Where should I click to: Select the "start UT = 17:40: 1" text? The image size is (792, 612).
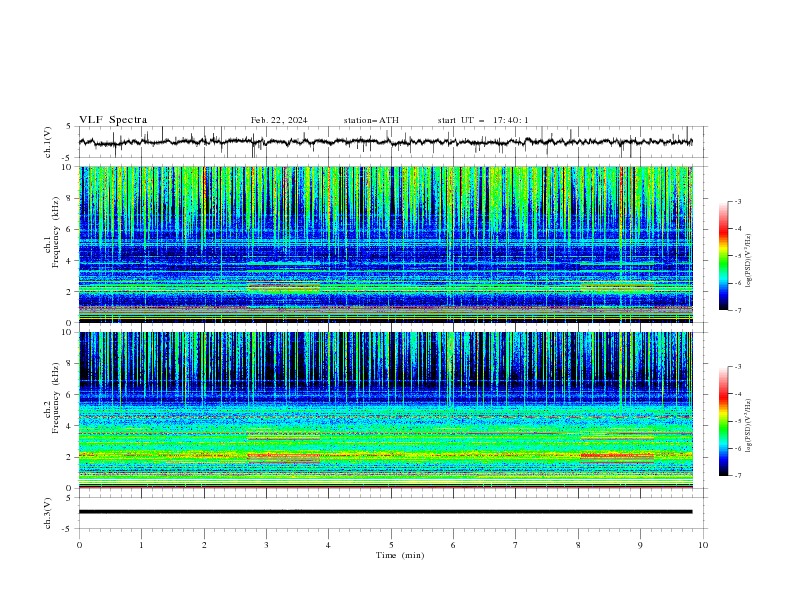click(x=483, y=120)
